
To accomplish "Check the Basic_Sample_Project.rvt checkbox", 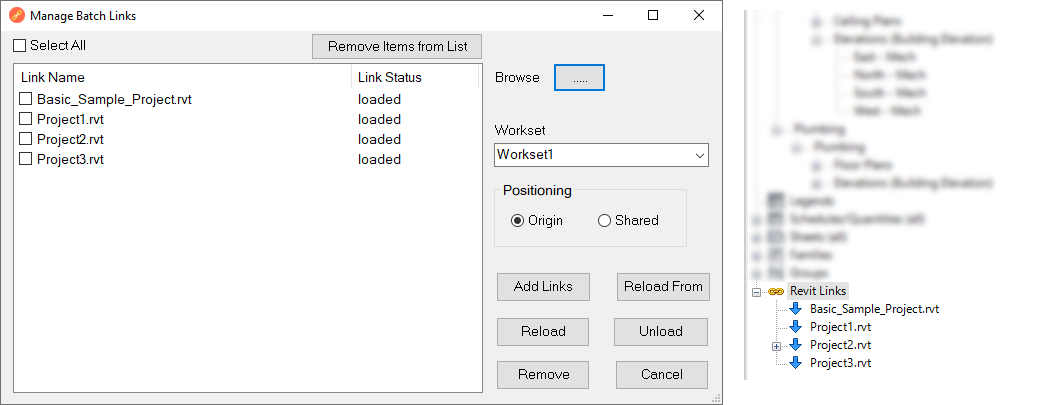I will [26, 100].
